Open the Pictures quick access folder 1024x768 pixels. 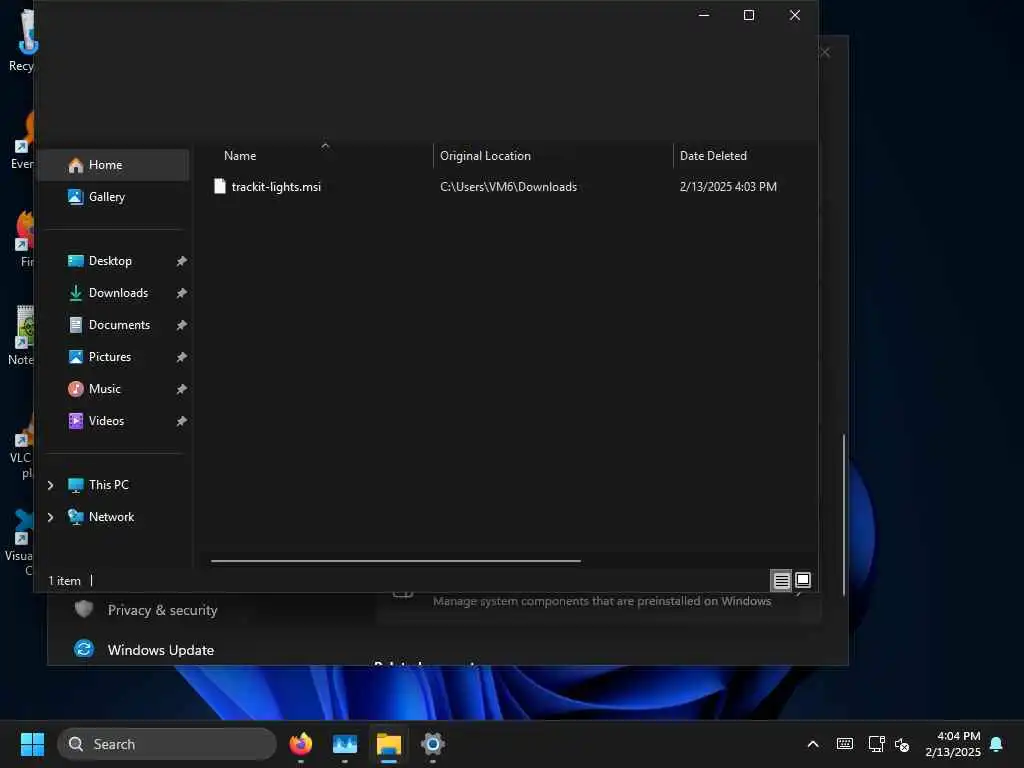pos(113,357)
